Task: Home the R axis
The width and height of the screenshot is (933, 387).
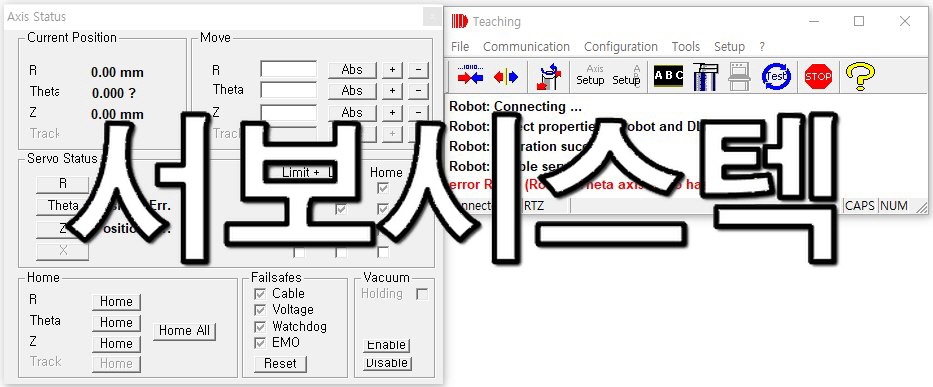Action: [x=116, y=301]
